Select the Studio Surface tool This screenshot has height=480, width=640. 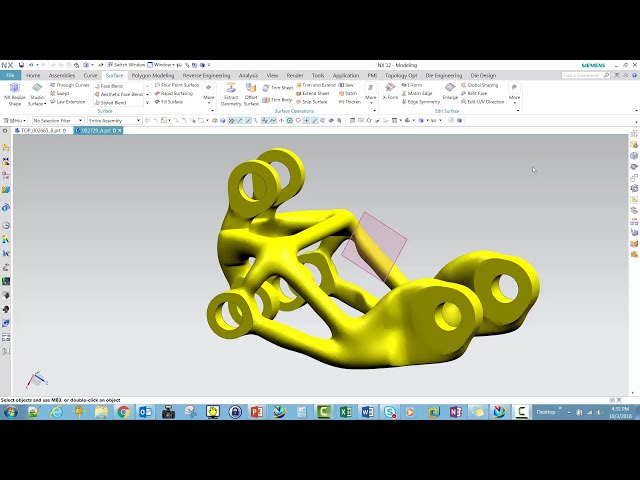click(36, 92)
